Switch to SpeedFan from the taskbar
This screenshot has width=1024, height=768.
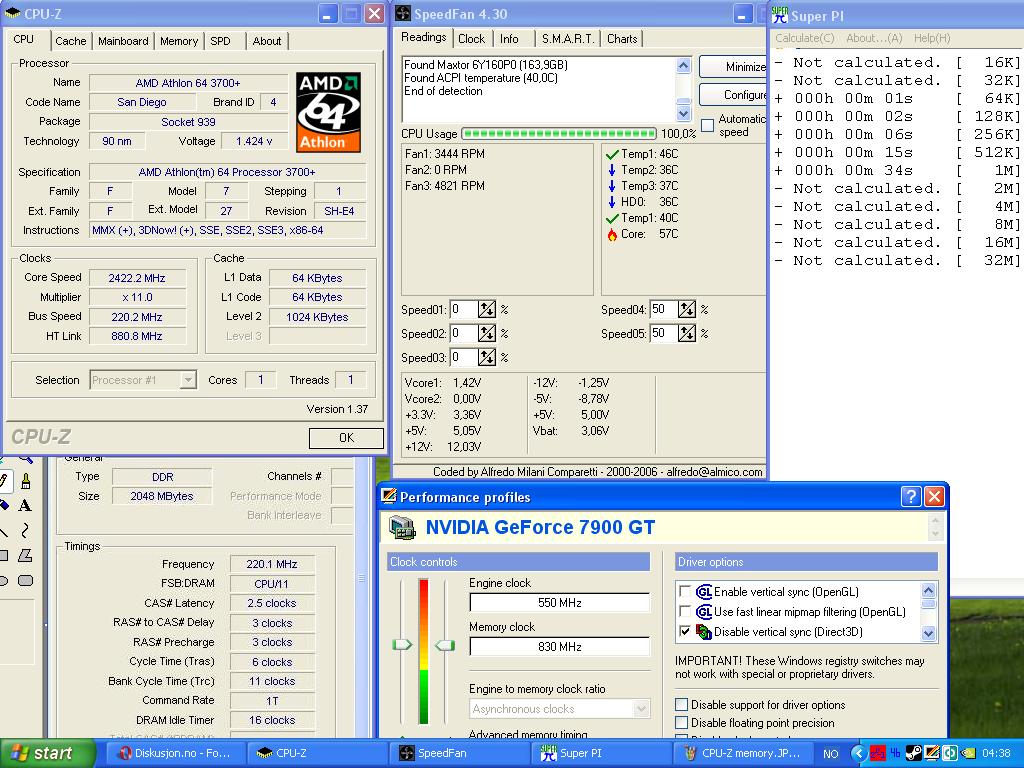click(x=459, y=753)
